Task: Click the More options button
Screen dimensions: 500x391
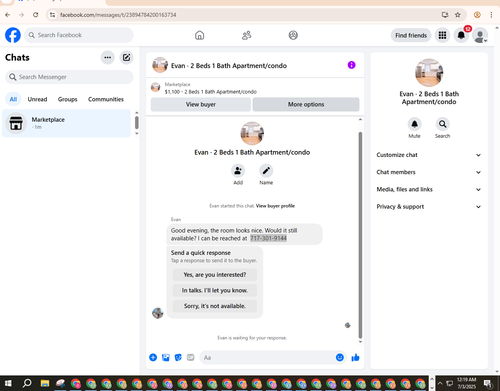Action: tap(306, 104)
